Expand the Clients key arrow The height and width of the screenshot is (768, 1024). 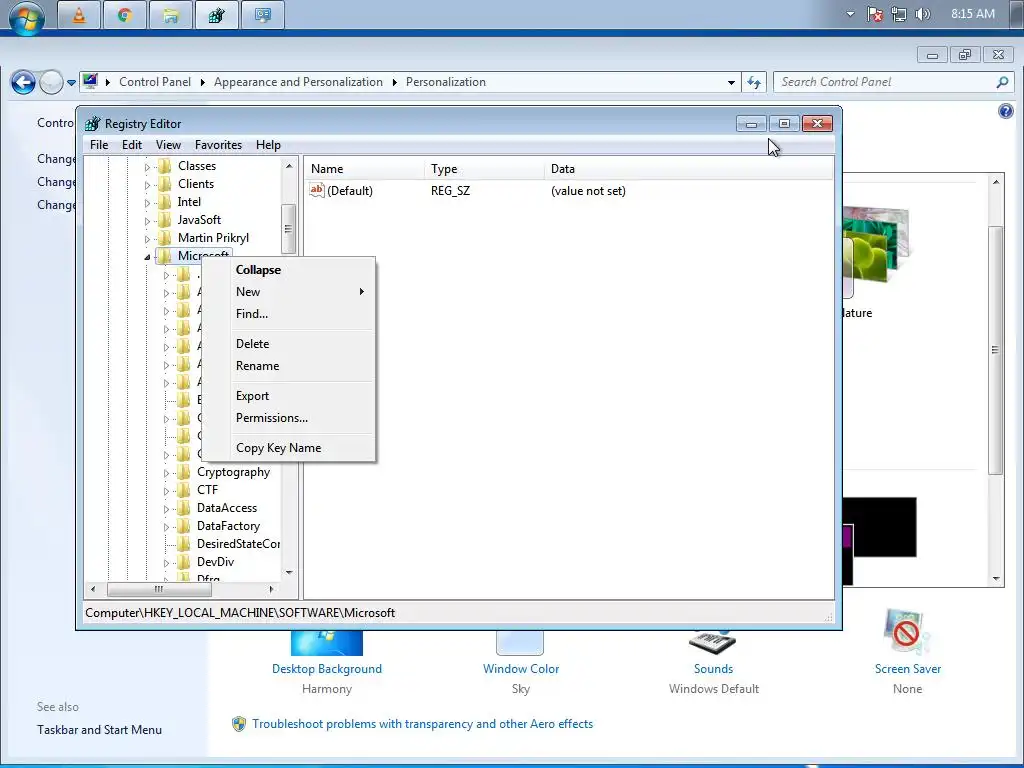[x=147, y=185]
